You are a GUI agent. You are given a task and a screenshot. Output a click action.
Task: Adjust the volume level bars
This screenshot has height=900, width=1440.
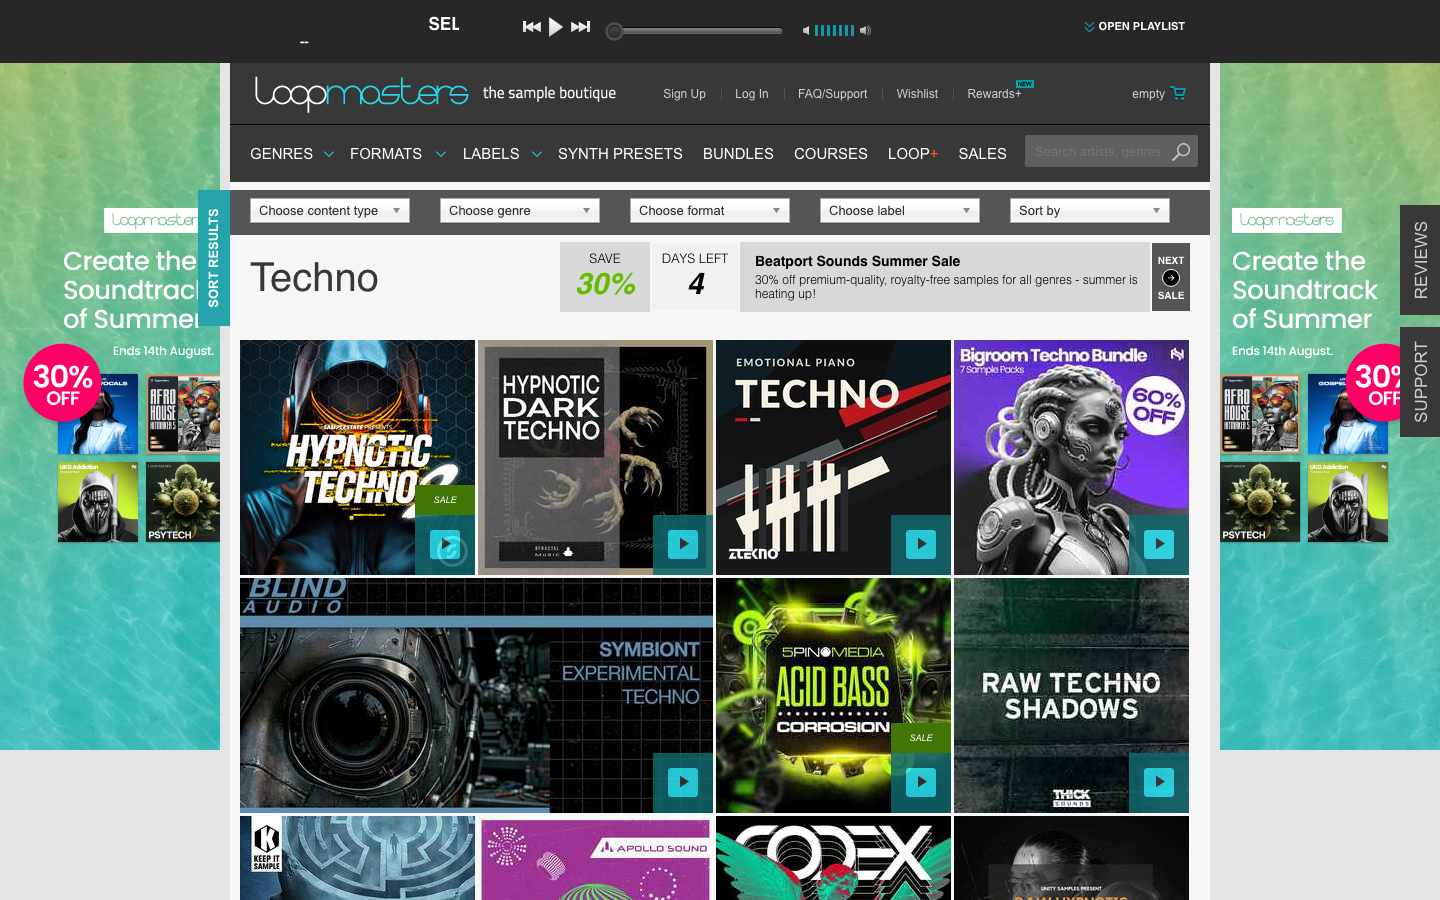tap(834, 31)
